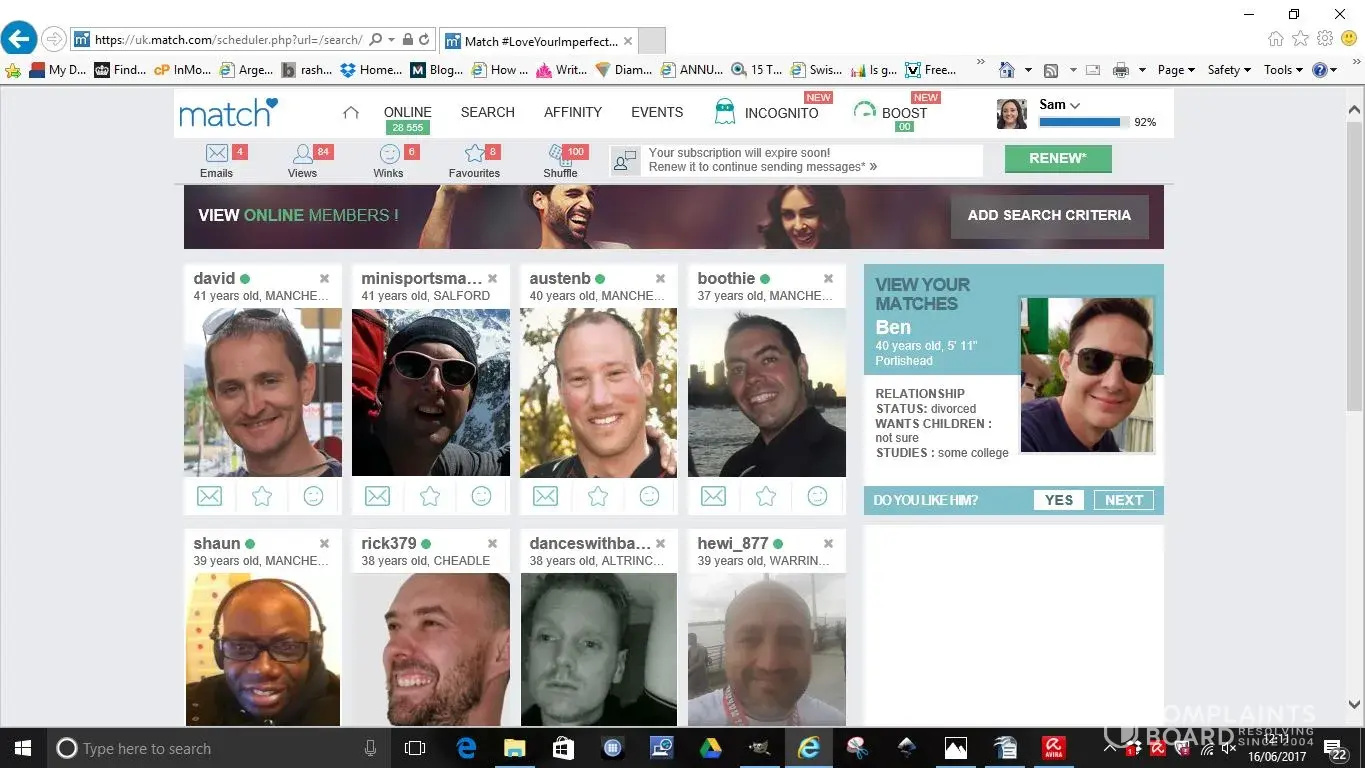Open the Views icon
Viewport: 1365px width, 768px height.
pyautogui.click(x=302, y=154)
